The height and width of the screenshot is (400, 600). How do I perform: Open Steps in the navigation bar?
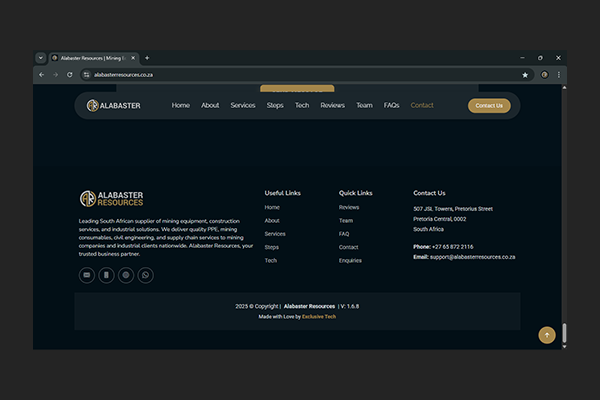click(x=275, y=105)
